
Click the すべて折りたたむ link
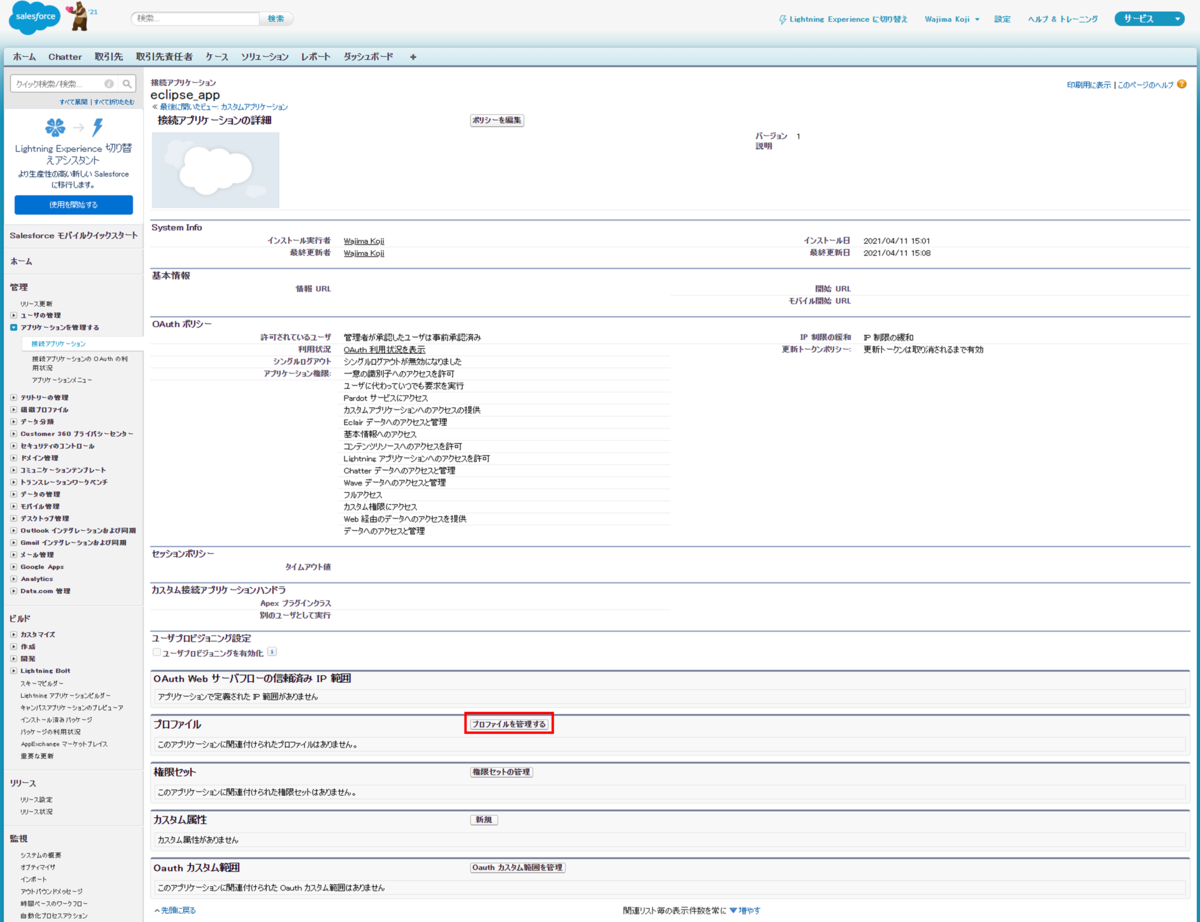coord(114,102)
